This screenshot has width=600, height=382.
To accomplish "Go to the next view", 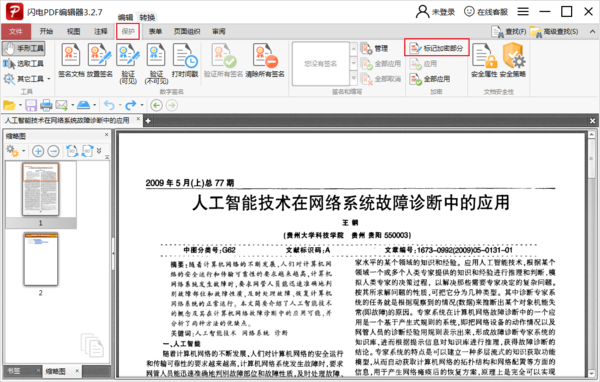I will point(172,105).
